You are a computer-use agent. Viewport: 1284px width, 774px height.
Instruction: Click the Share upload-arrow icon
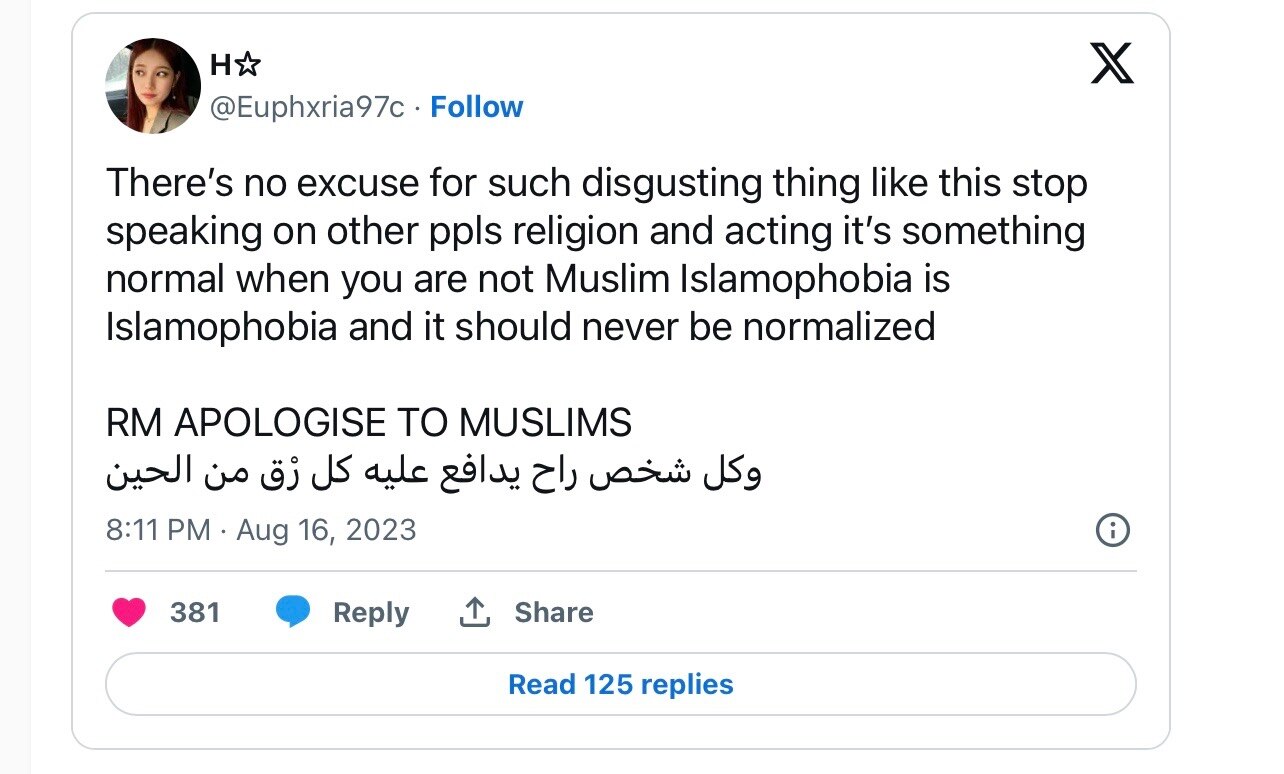point(474,611)
